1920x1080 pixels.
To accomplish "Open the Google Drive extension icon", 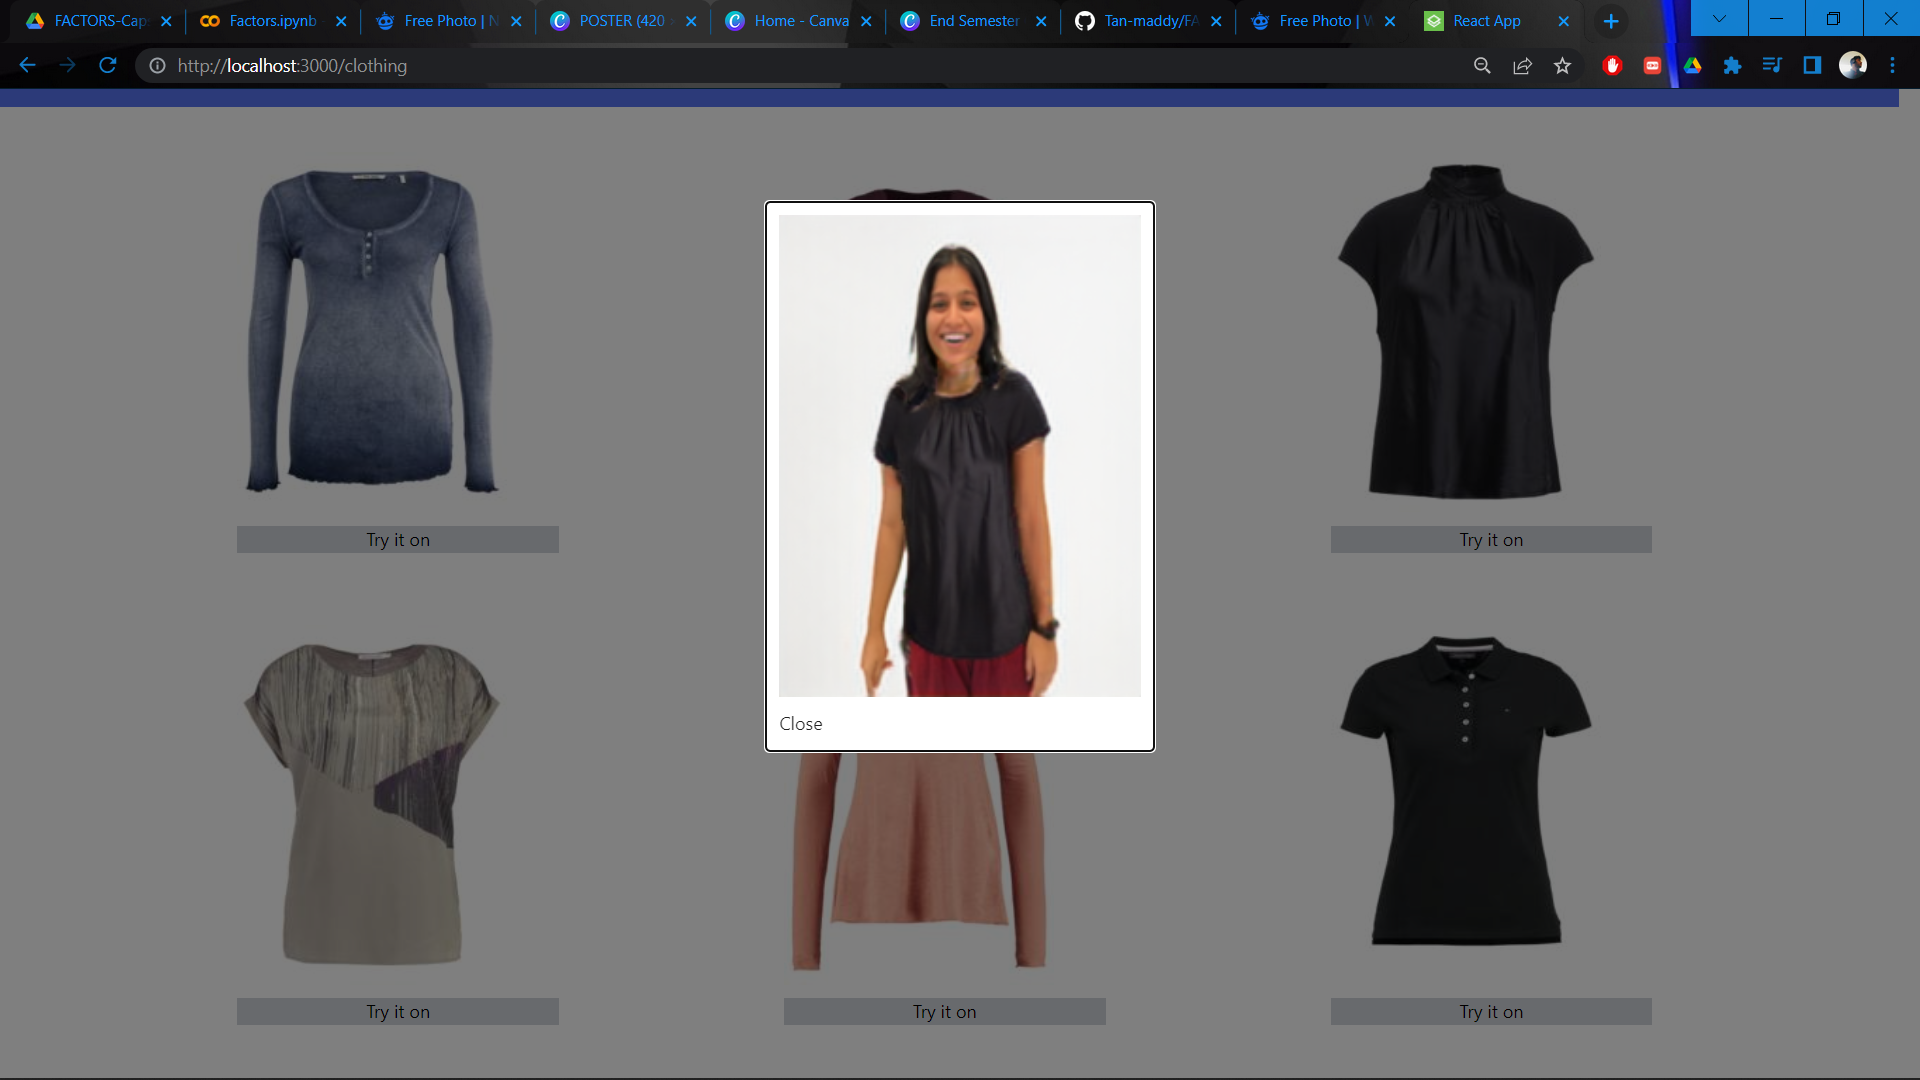I will [1692, 66].
